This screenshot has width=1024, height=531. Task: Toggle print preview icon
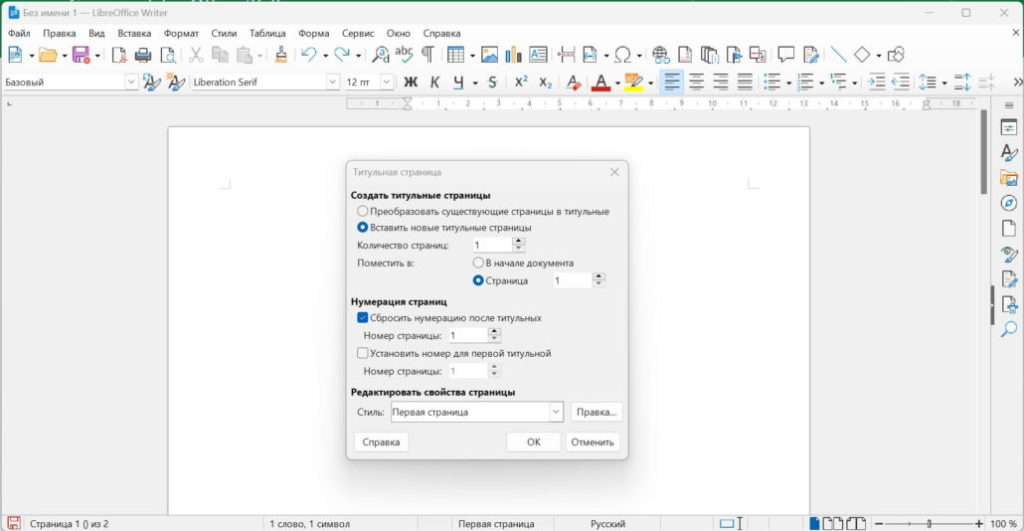pyautogui.click(x=168, y=55)
